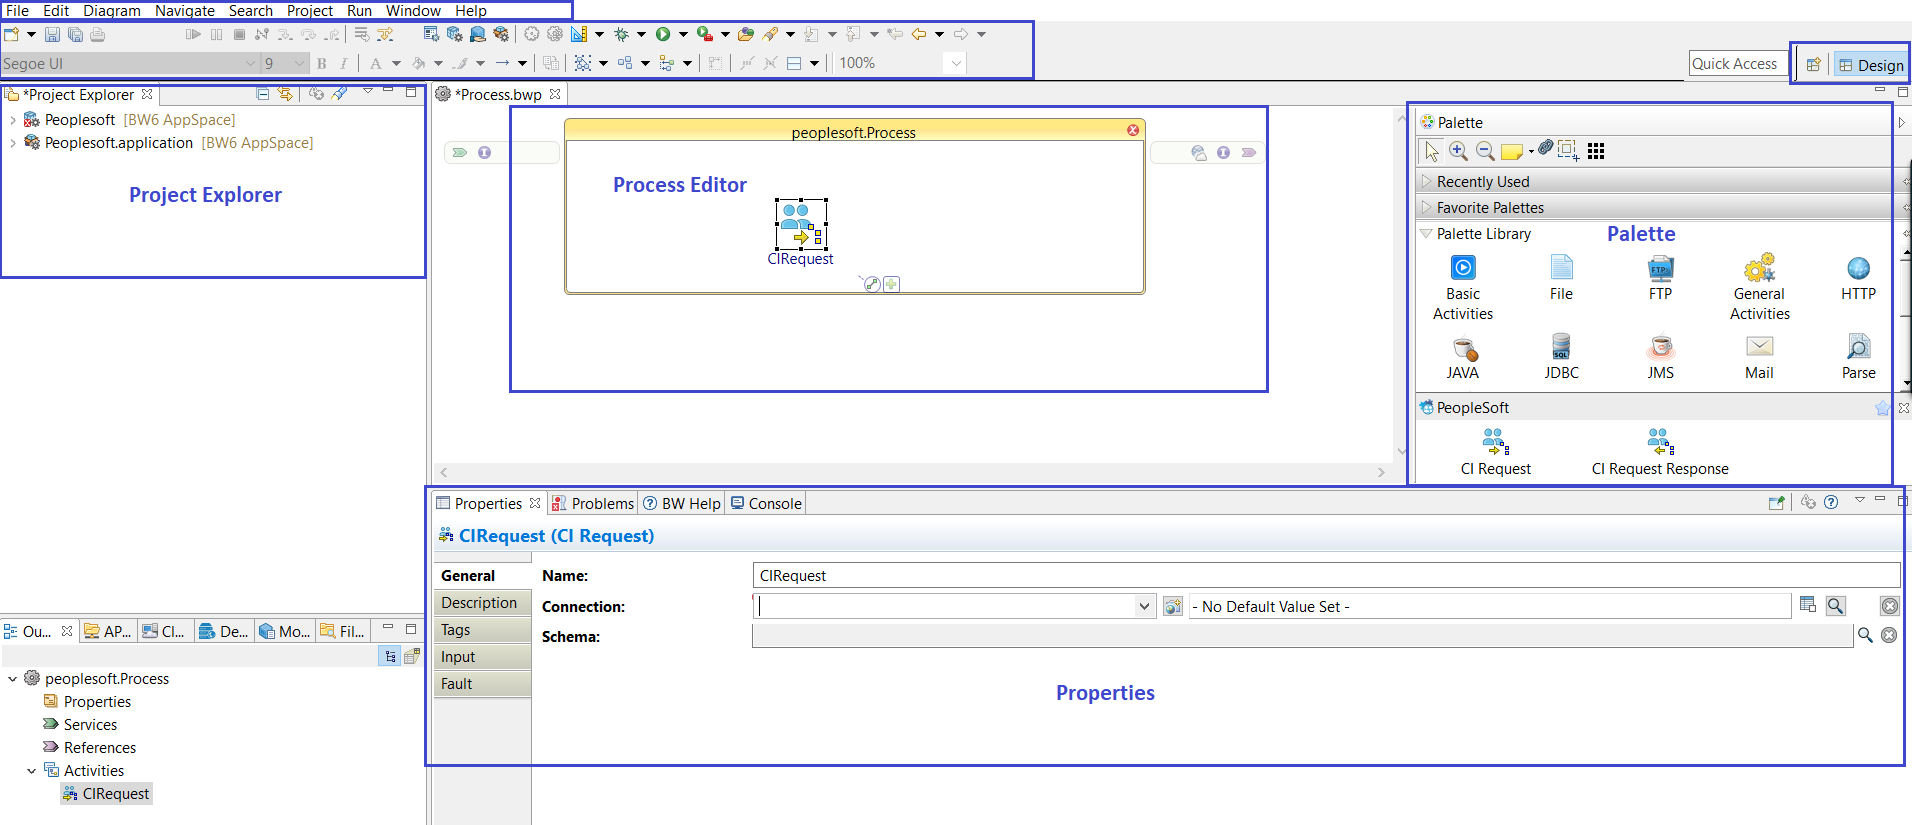Click the Palette select arrow tool
Viewport: 1912px width, 825px height.
tap(1432, 151)
